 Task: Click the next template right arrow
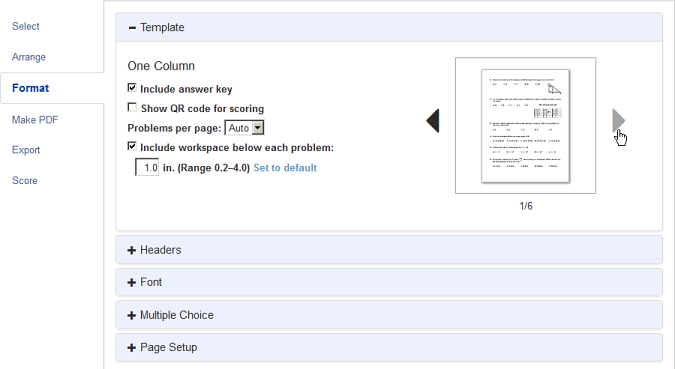click(619, 121)
